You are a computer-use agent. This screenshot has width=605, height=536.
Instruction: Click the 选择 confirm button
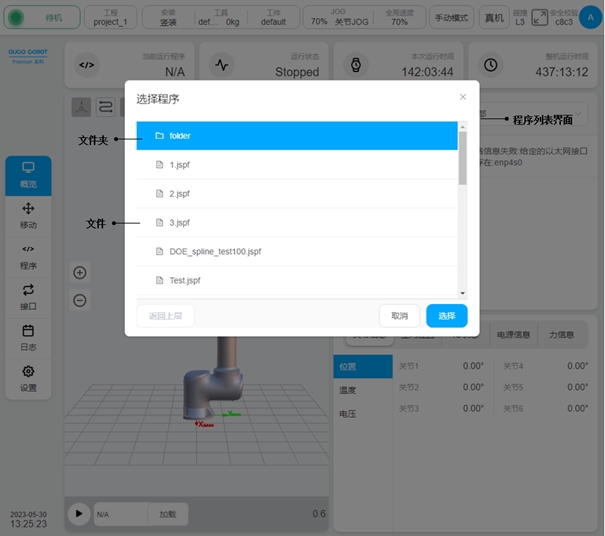446,316
